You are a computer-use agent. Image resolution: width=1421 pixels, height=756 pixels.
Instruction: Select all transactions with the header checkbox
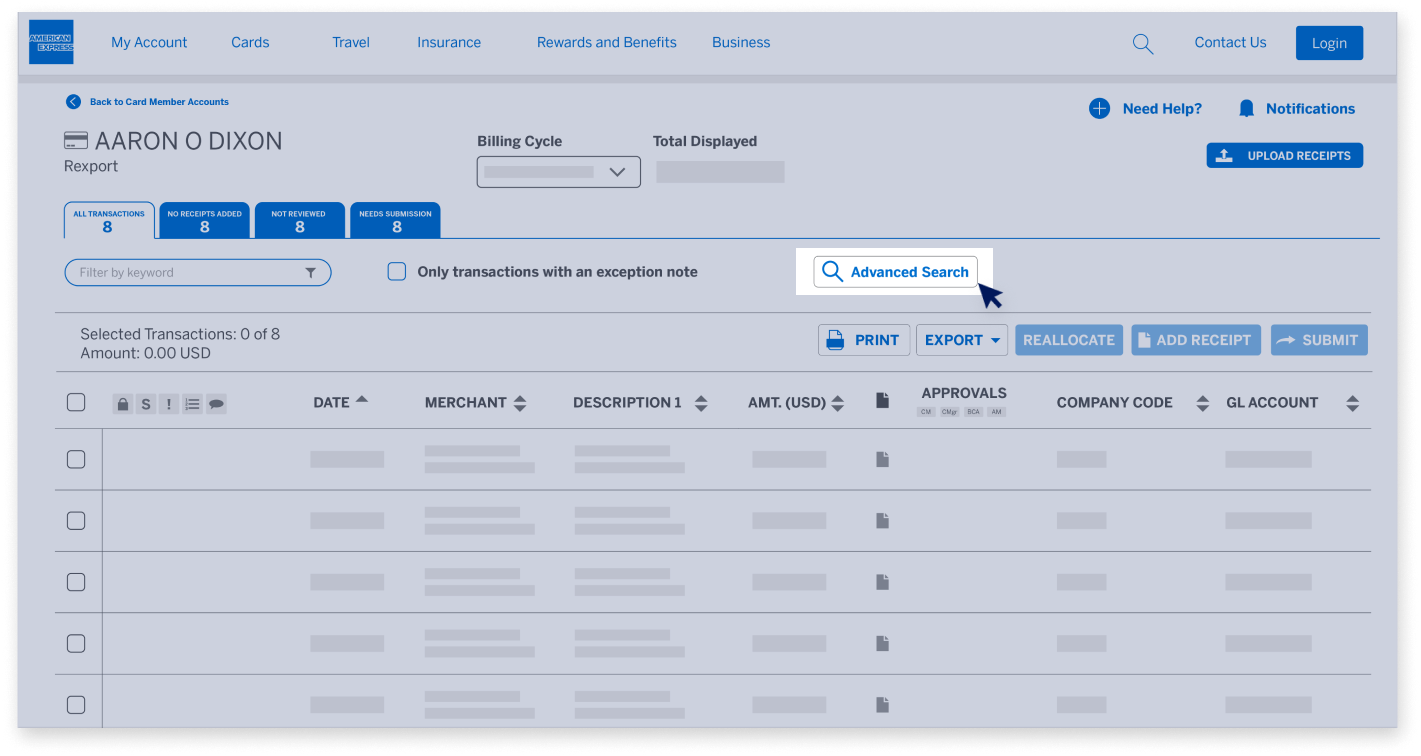point(76,402)
